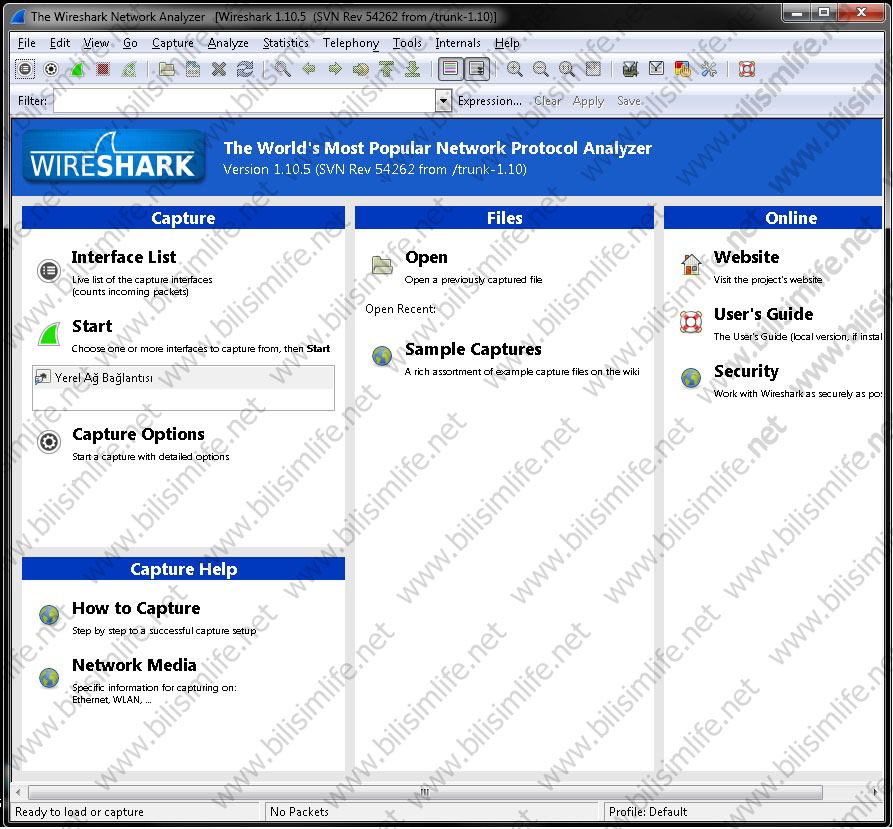The image size is (893, 829).
Task: Open Capture Options via the gear toolbar icon
Action: coord(50,69)
